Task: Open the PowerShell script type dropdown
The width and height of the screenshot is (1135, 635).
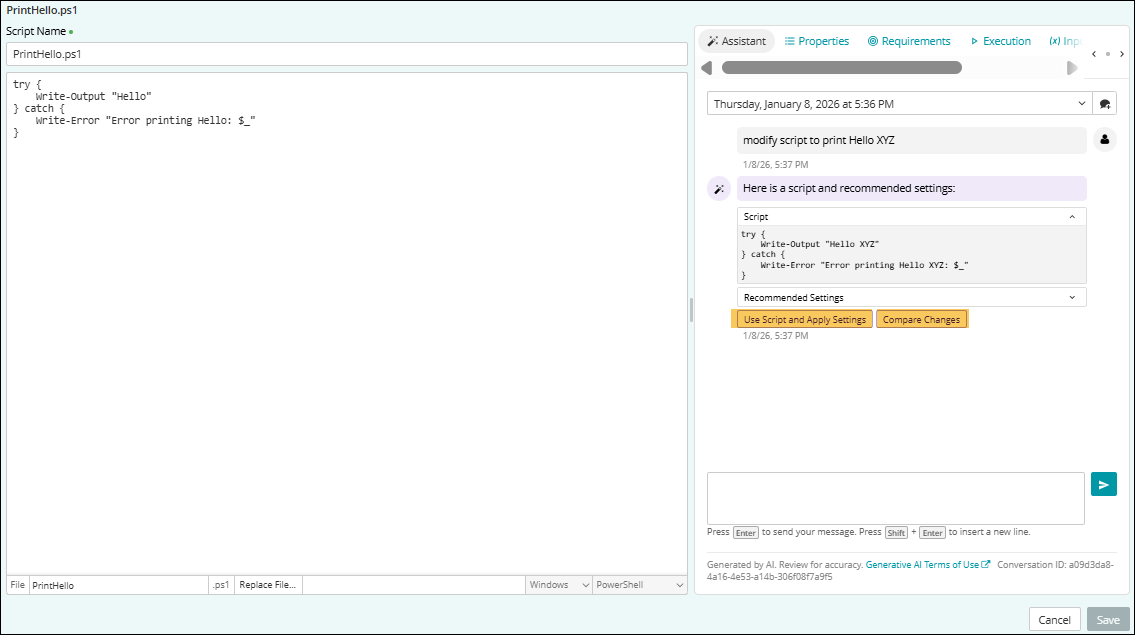Action: tap(639, 585)
